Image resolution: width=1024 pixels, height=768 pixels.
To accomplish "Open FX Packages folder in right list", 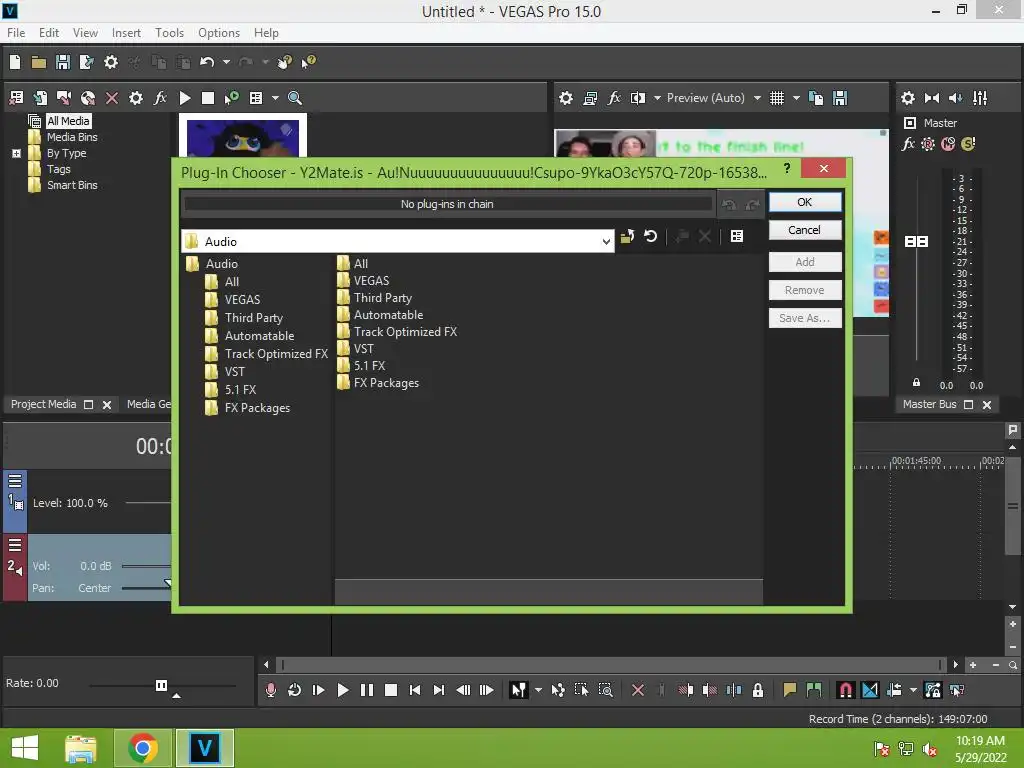I will tap(386, 383).
